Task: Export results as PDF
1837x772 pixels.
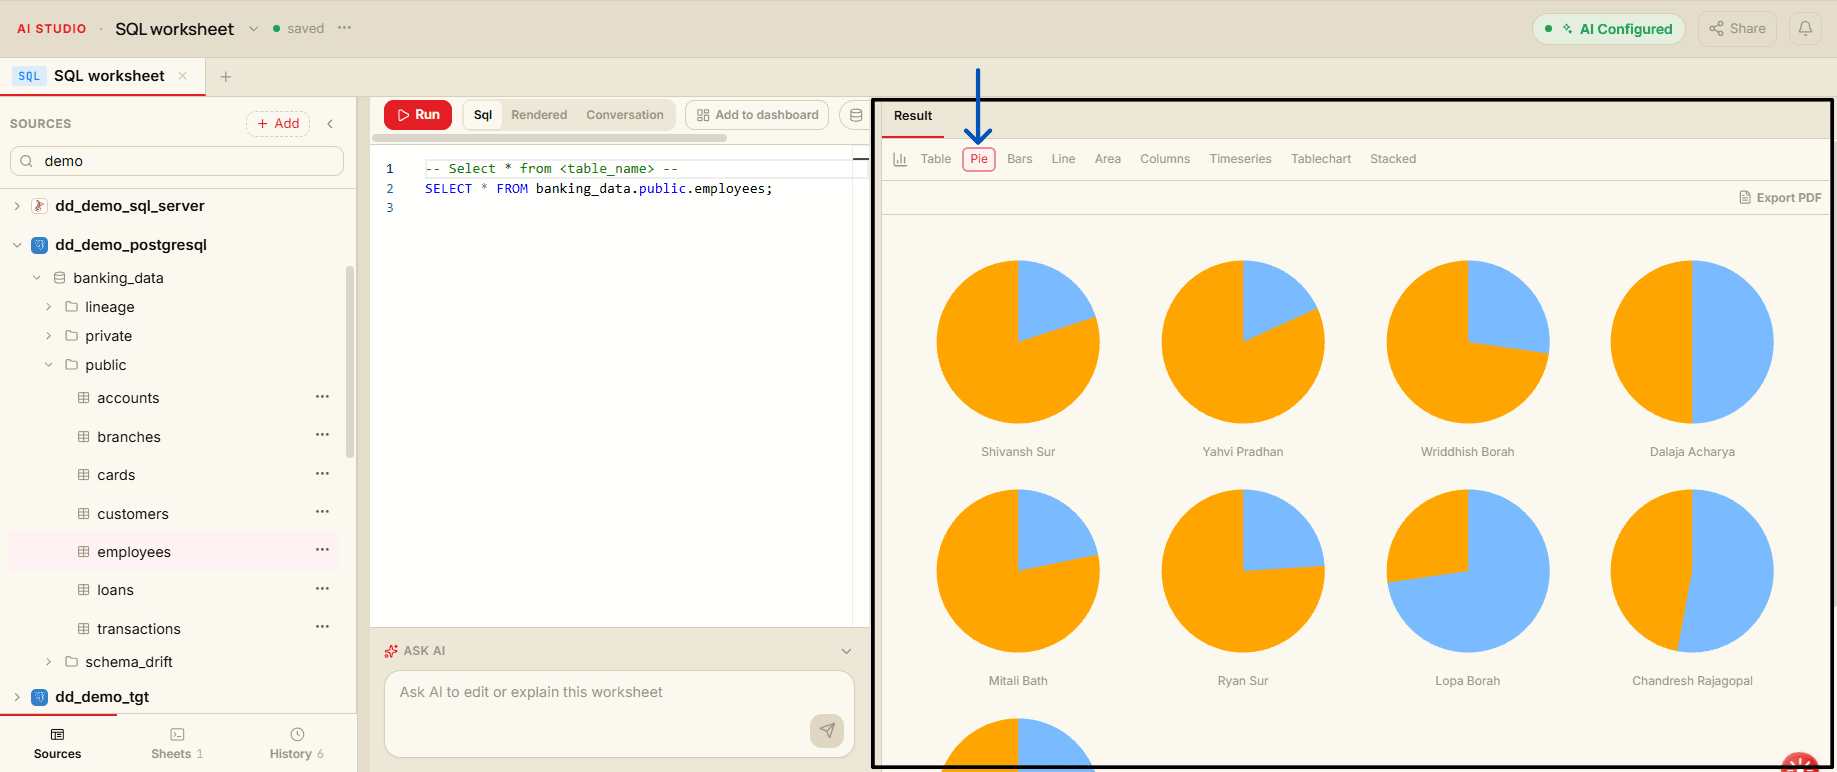Action: [x=1780, y=198]
